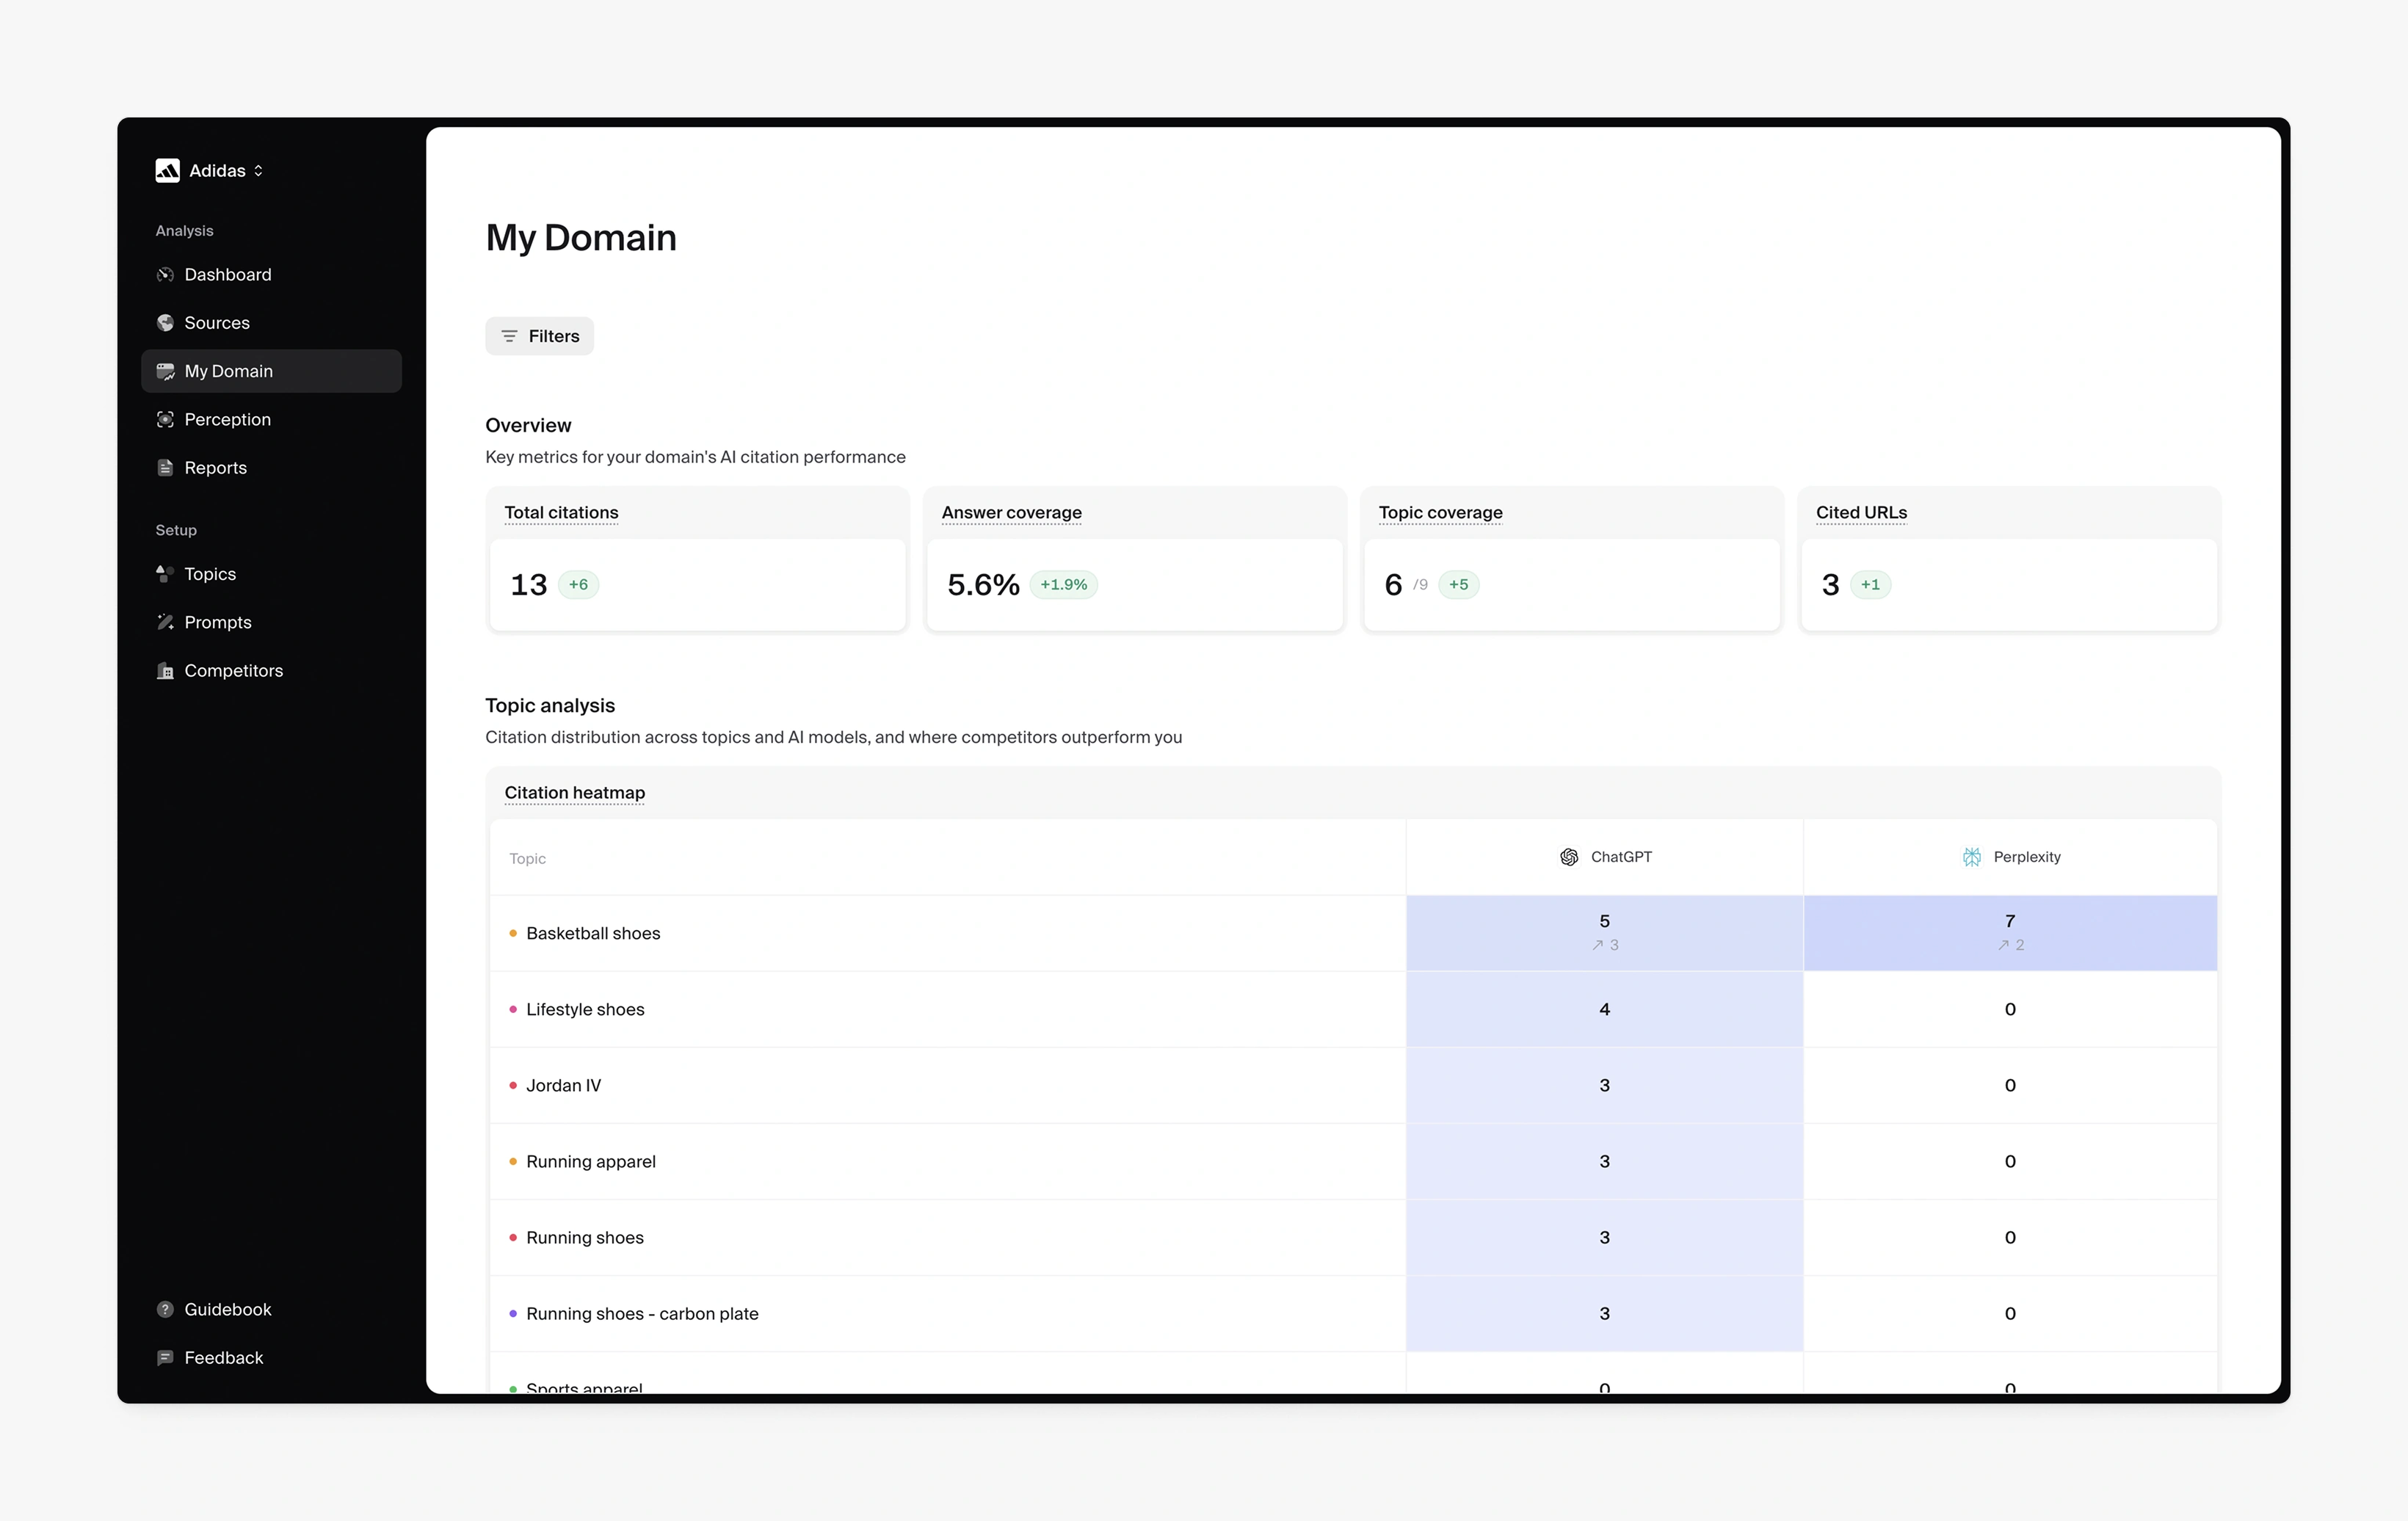Select the Running shoes - carbon plate row
Image resolution: width=2408 pixels, height=1521 pixels.
(947, 1314)
